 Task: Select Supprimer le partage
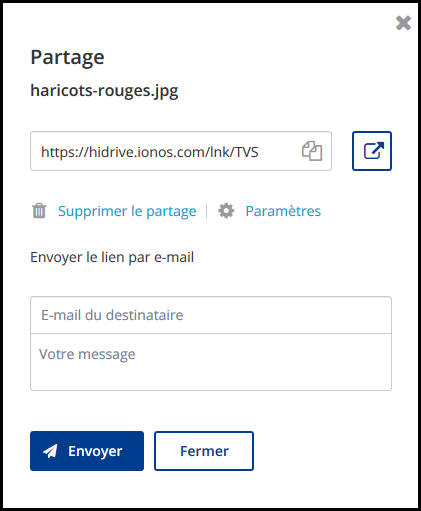(127, 211)
